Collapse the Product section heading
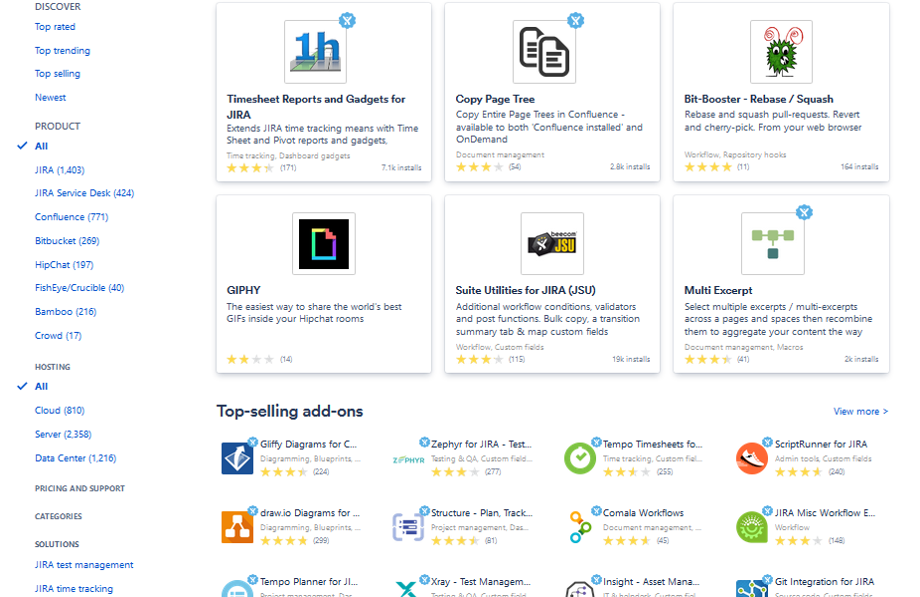 pyautogui.click(x=58, y=126)
